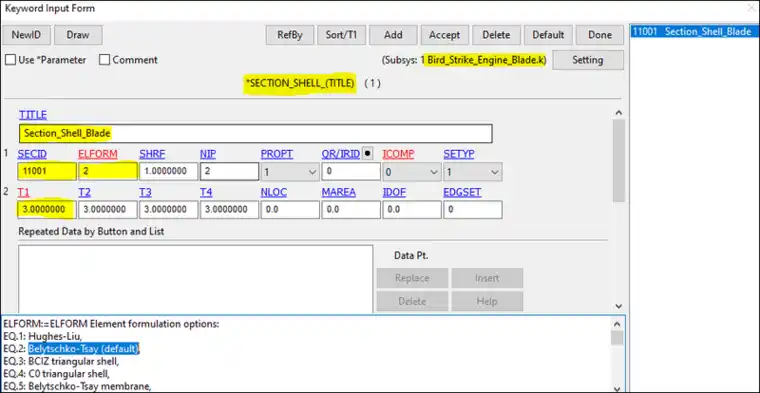Click the T2 link label
Screen dimensions: 760x393
pos(85,192)
